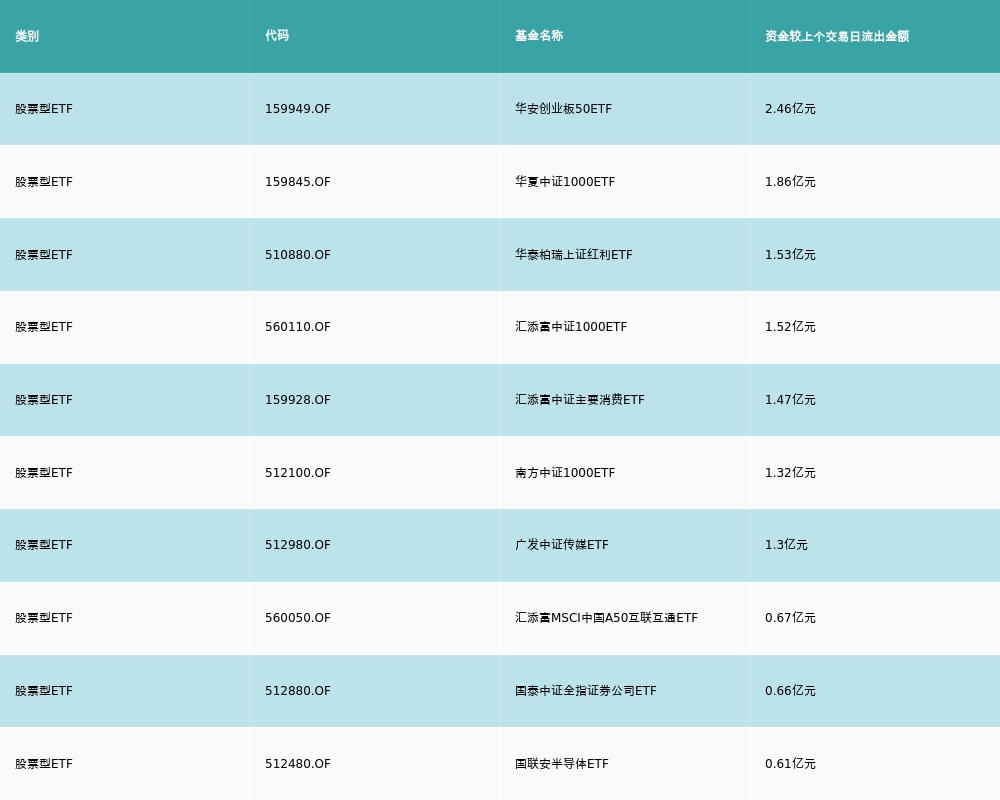This screenshot has width=1000, height=800.
Task: Click 股票型ETF in the 512480.OF row
Action: click(x=44, y=764)
